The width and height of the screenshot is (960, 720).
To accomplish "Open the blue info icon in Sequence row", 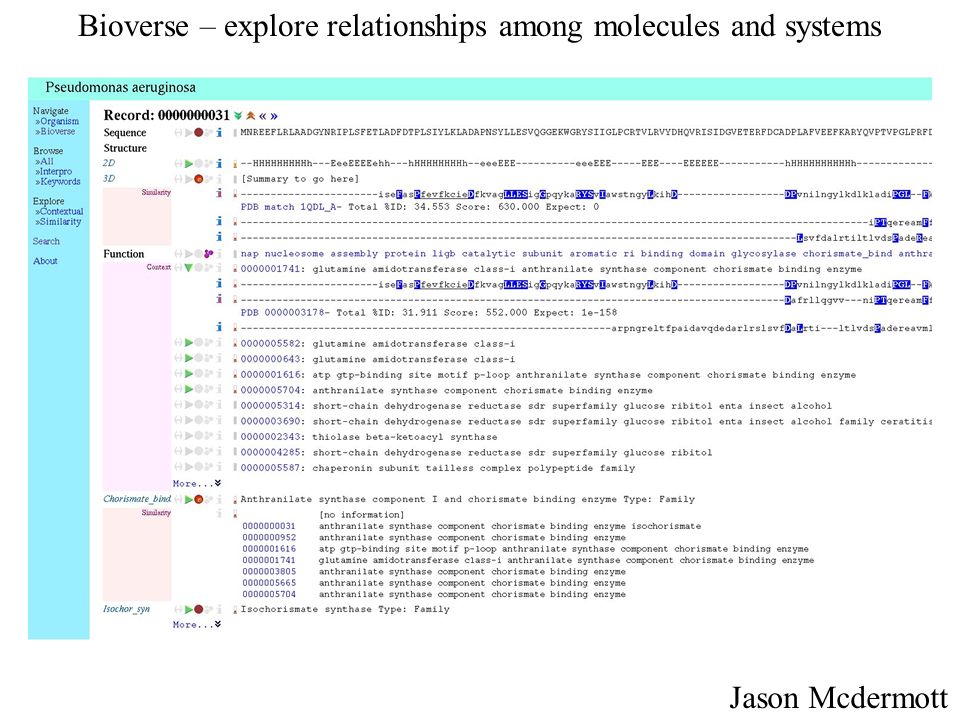I will click(219, 132).
